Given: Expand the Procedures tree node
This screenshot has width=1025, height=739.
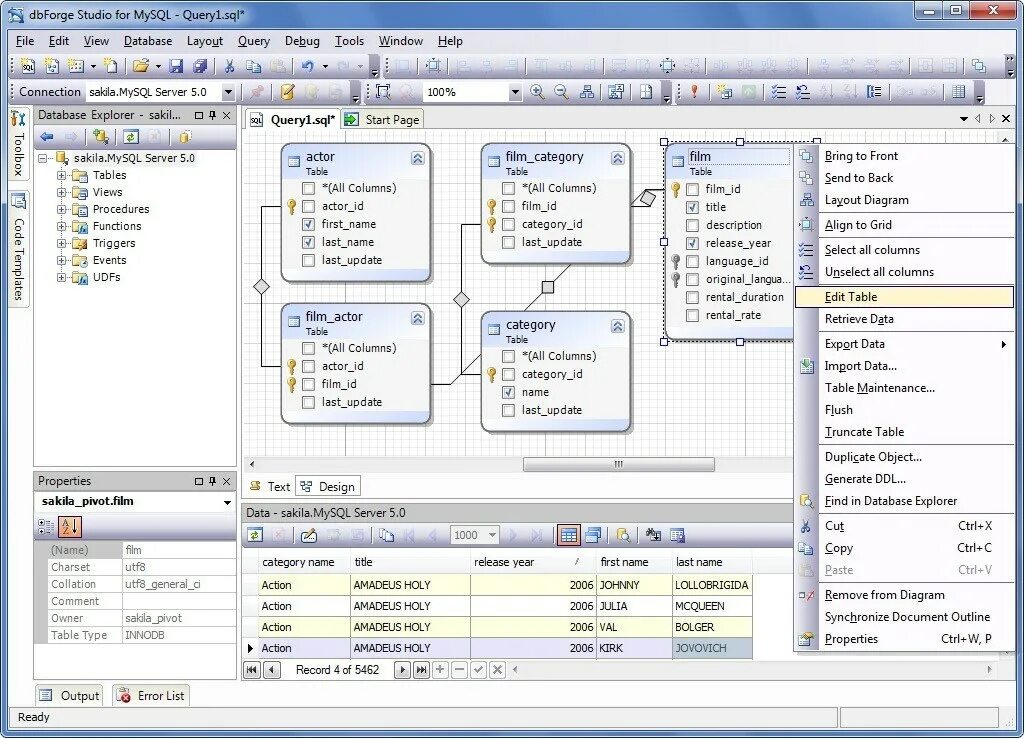Looking at the screenshot, I should click(x=61, y=209).
